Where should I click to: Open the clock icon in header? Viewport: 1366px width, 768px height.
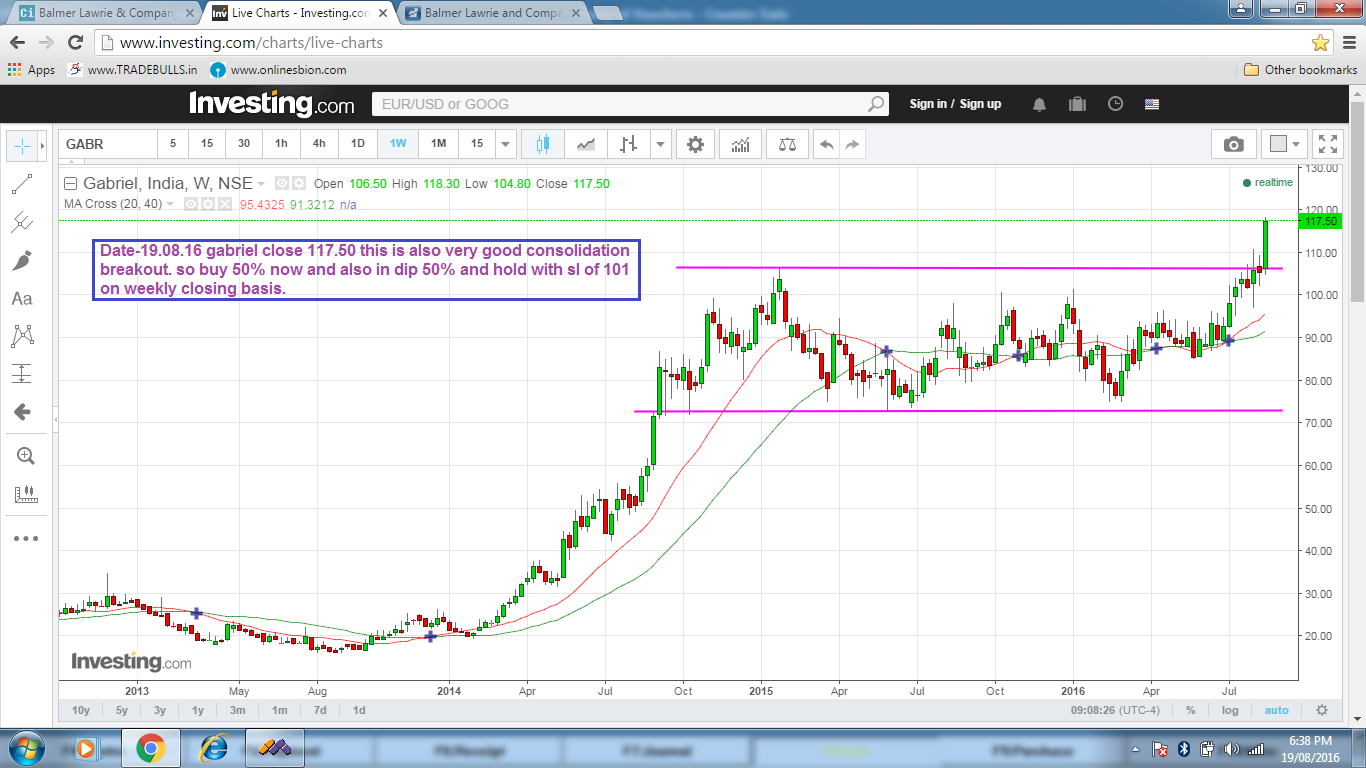point(1116,104)
